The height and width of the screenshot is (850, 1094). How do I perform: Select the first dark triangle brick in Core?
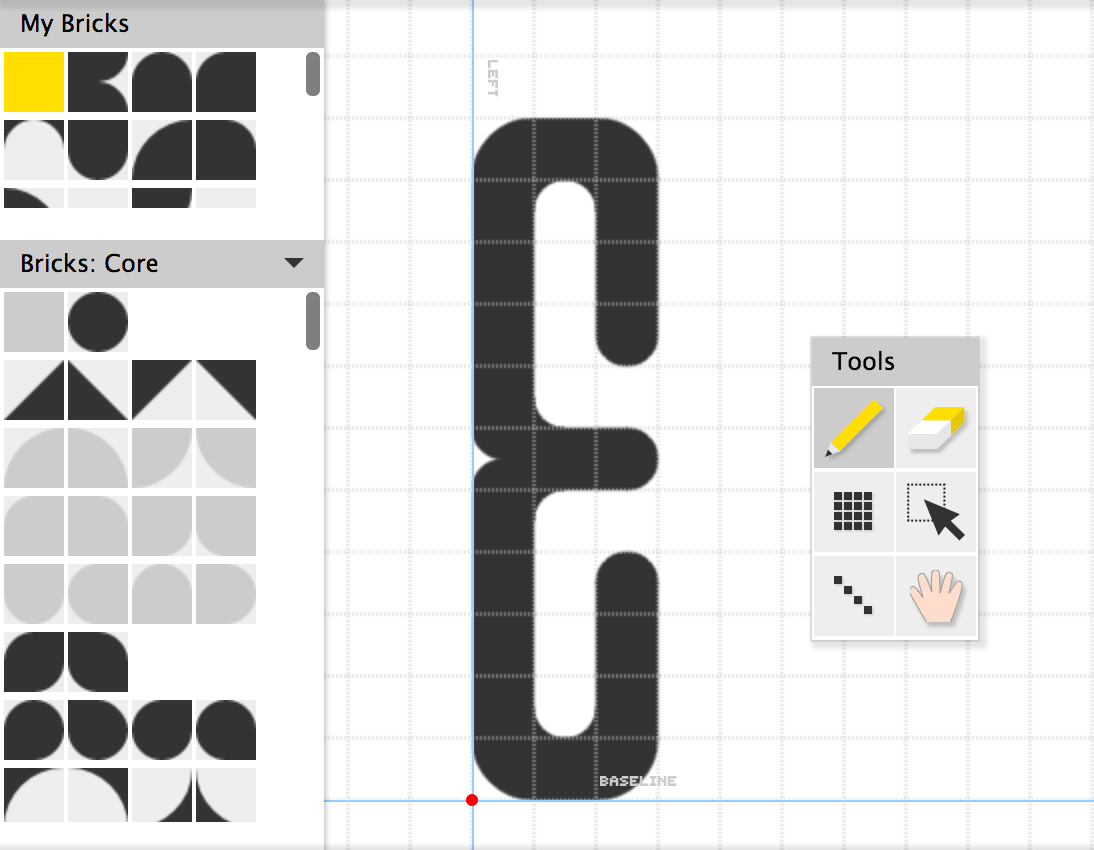(34, 390)
